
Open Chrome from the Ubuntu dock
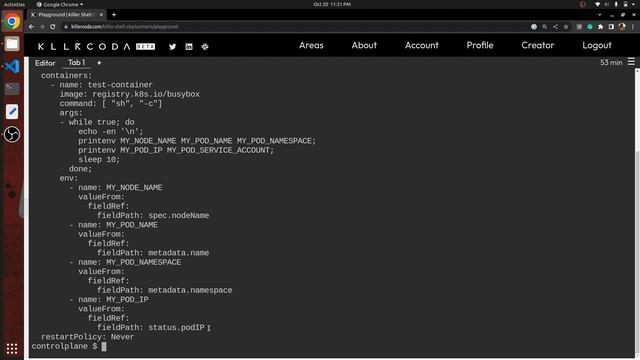[12, 21]
